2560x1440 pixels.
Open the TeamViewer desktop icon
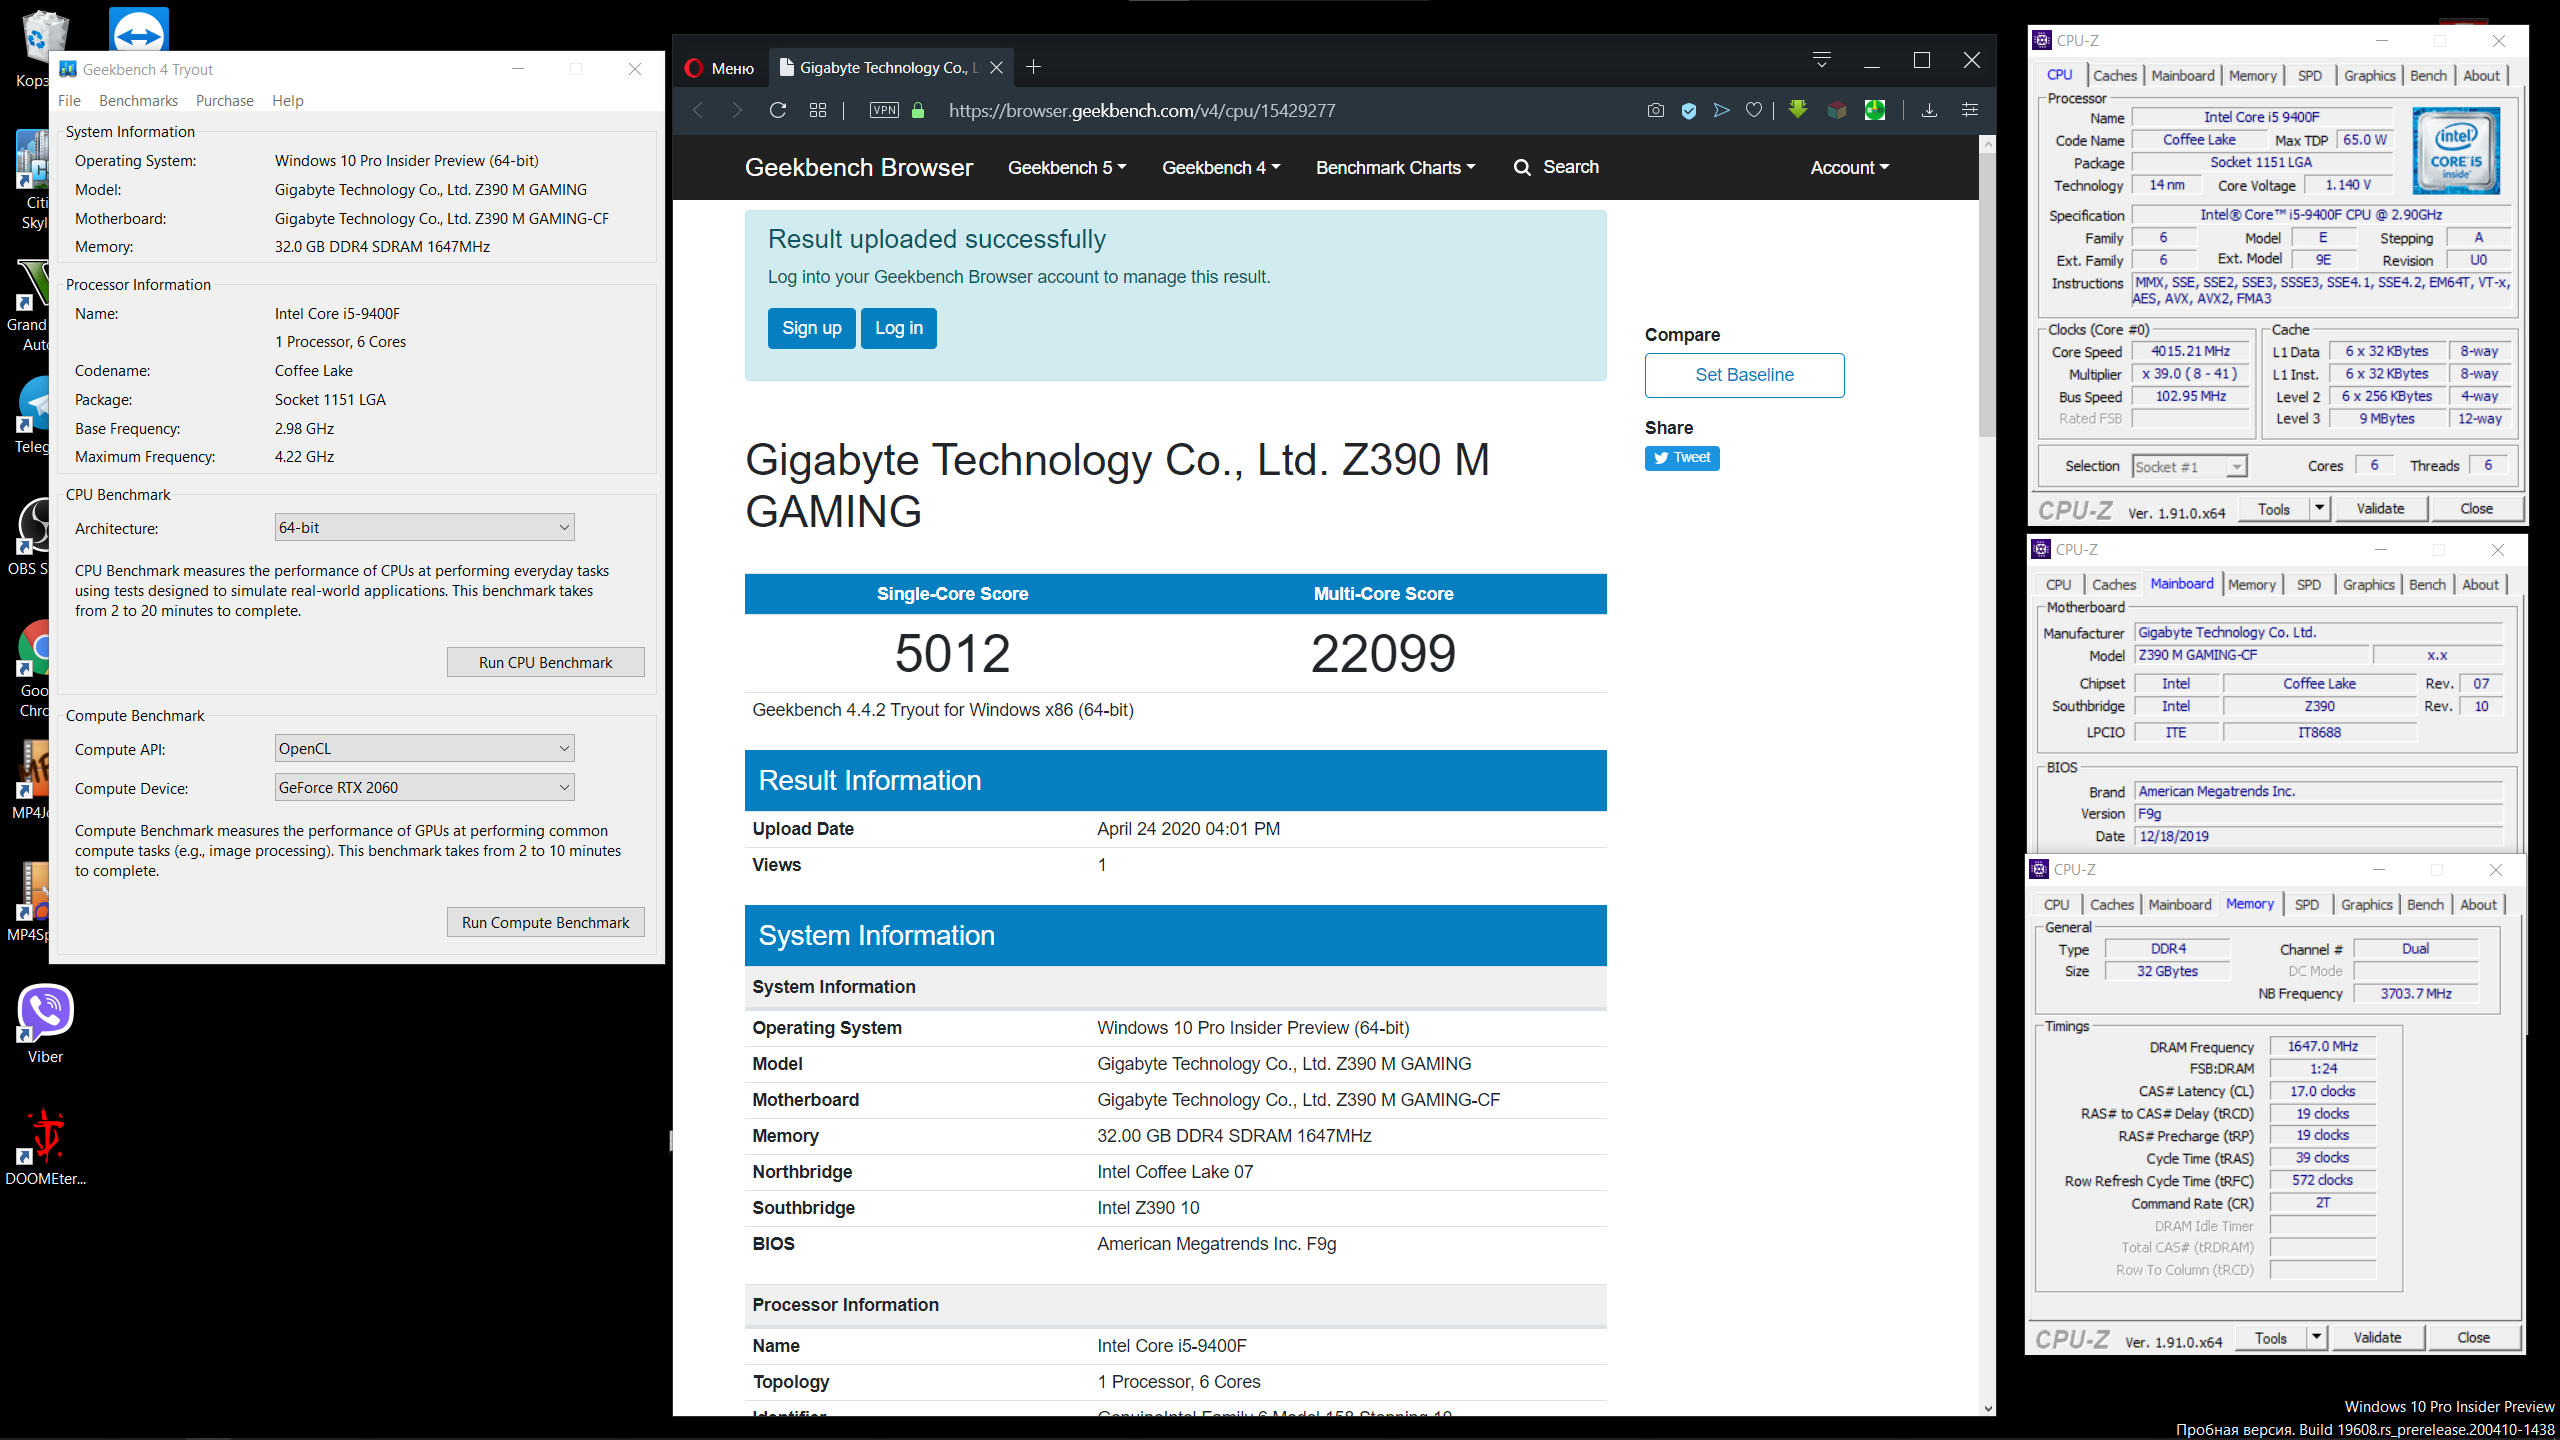[x=138, y=30]
